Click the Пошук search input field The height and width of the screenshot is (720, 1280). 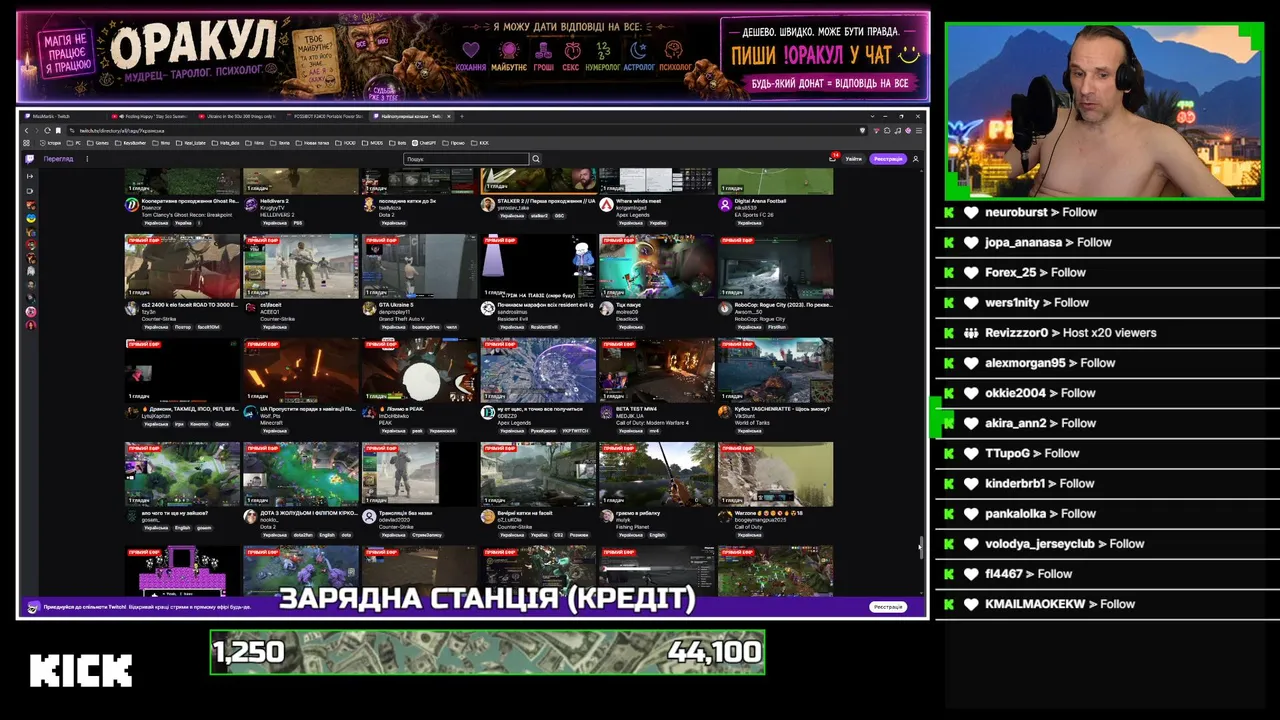pos(466,159)
